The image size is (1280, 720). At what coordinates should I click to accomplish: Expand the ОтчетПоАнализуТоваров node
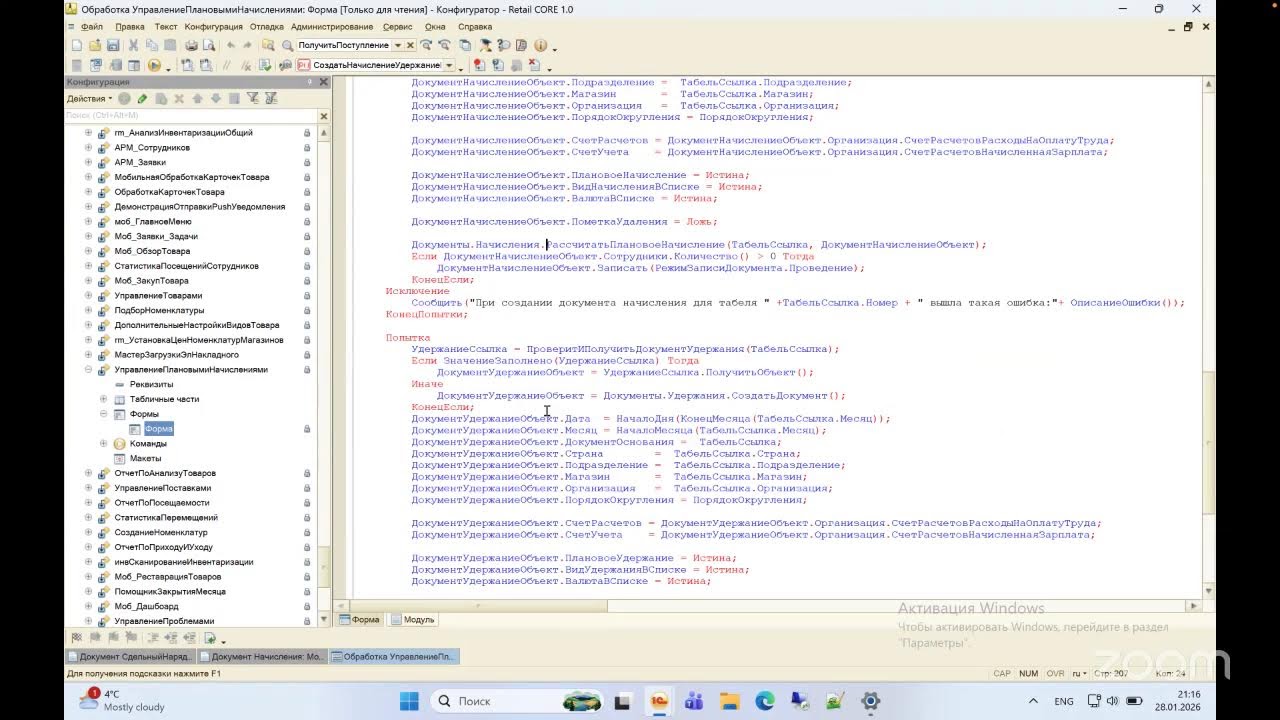pos(88,473)
